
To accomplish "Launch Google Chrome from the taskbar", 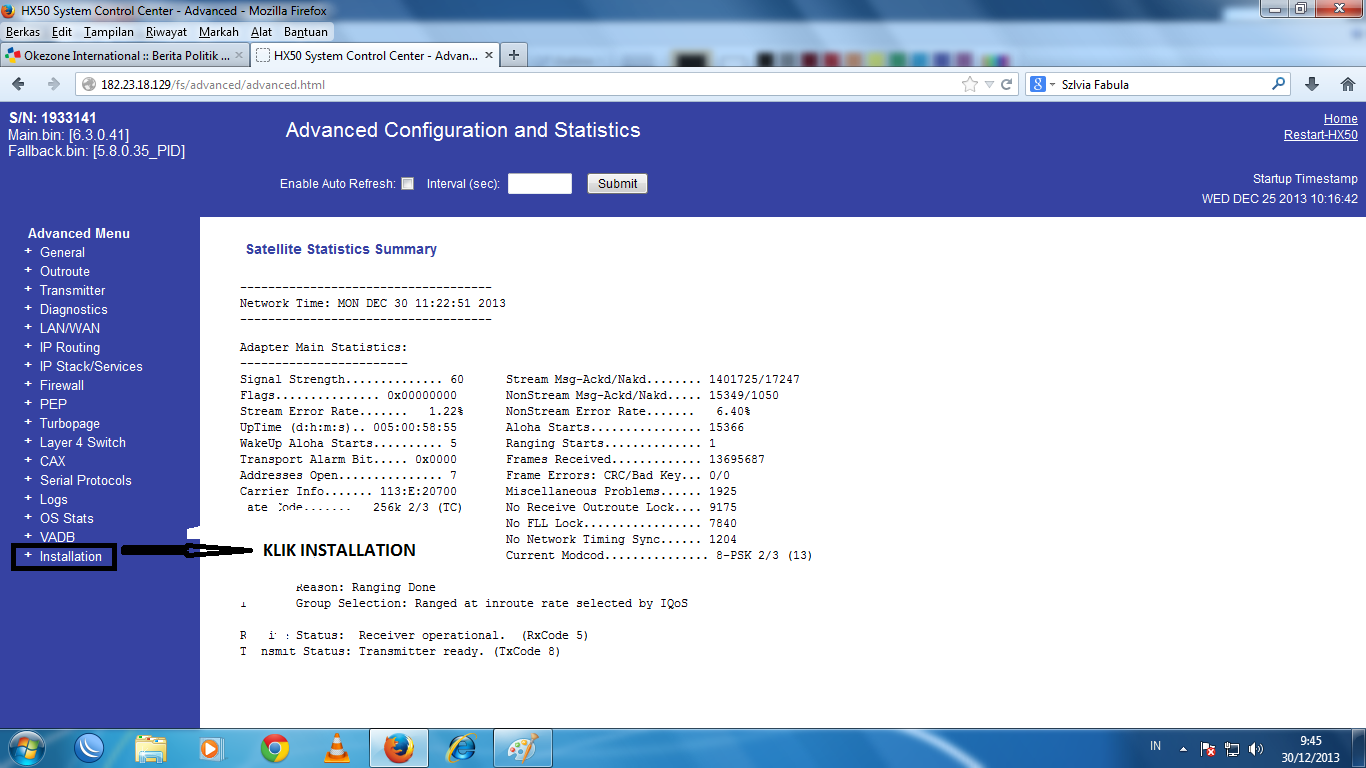I will (273, 747).
